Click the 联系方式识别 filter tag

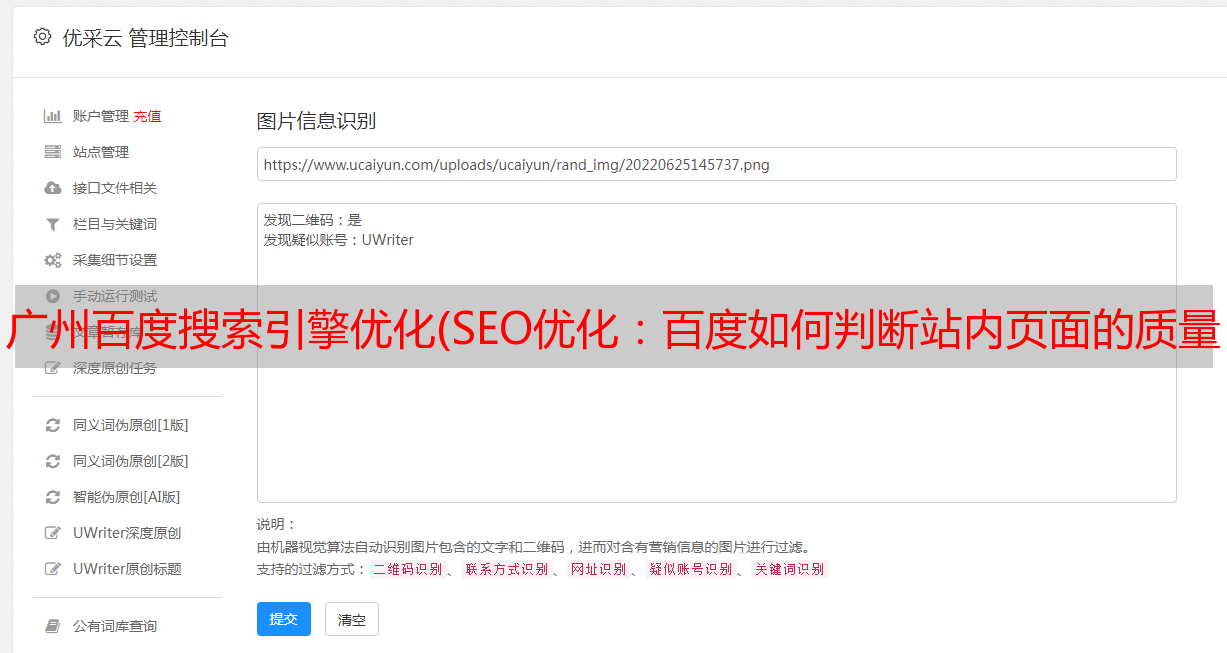tap(507, 569)
